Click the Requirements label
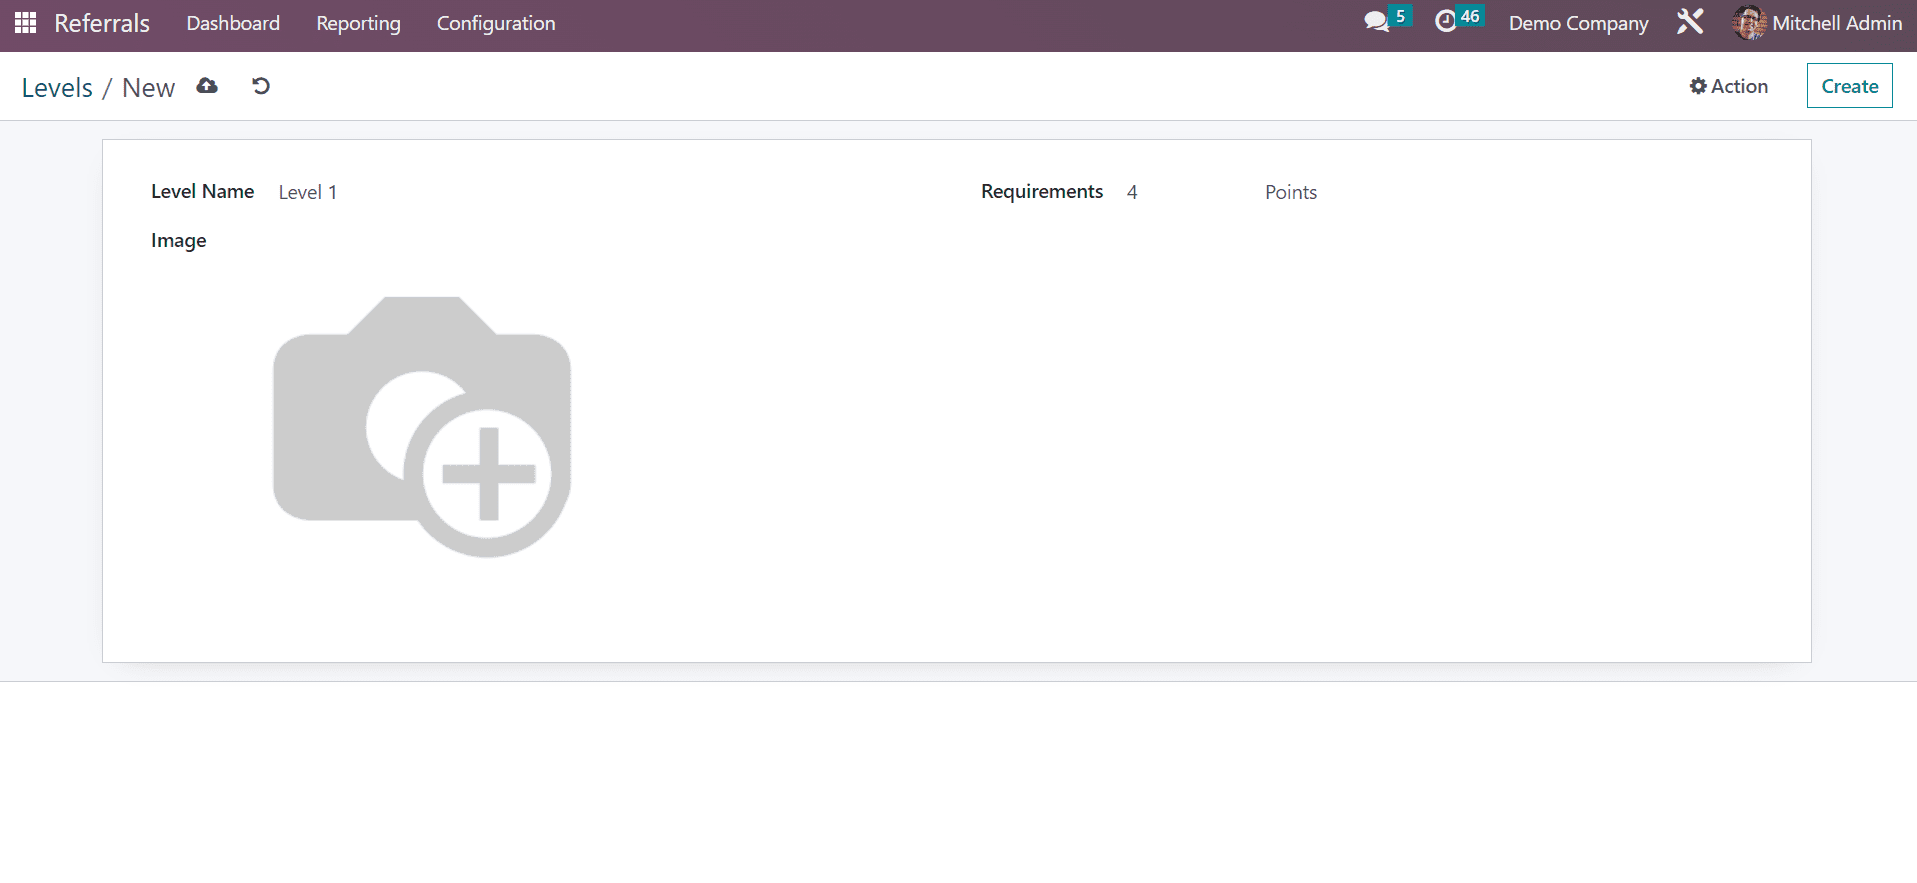This screenshot has height=883, width=1917. pos(1041,192)
